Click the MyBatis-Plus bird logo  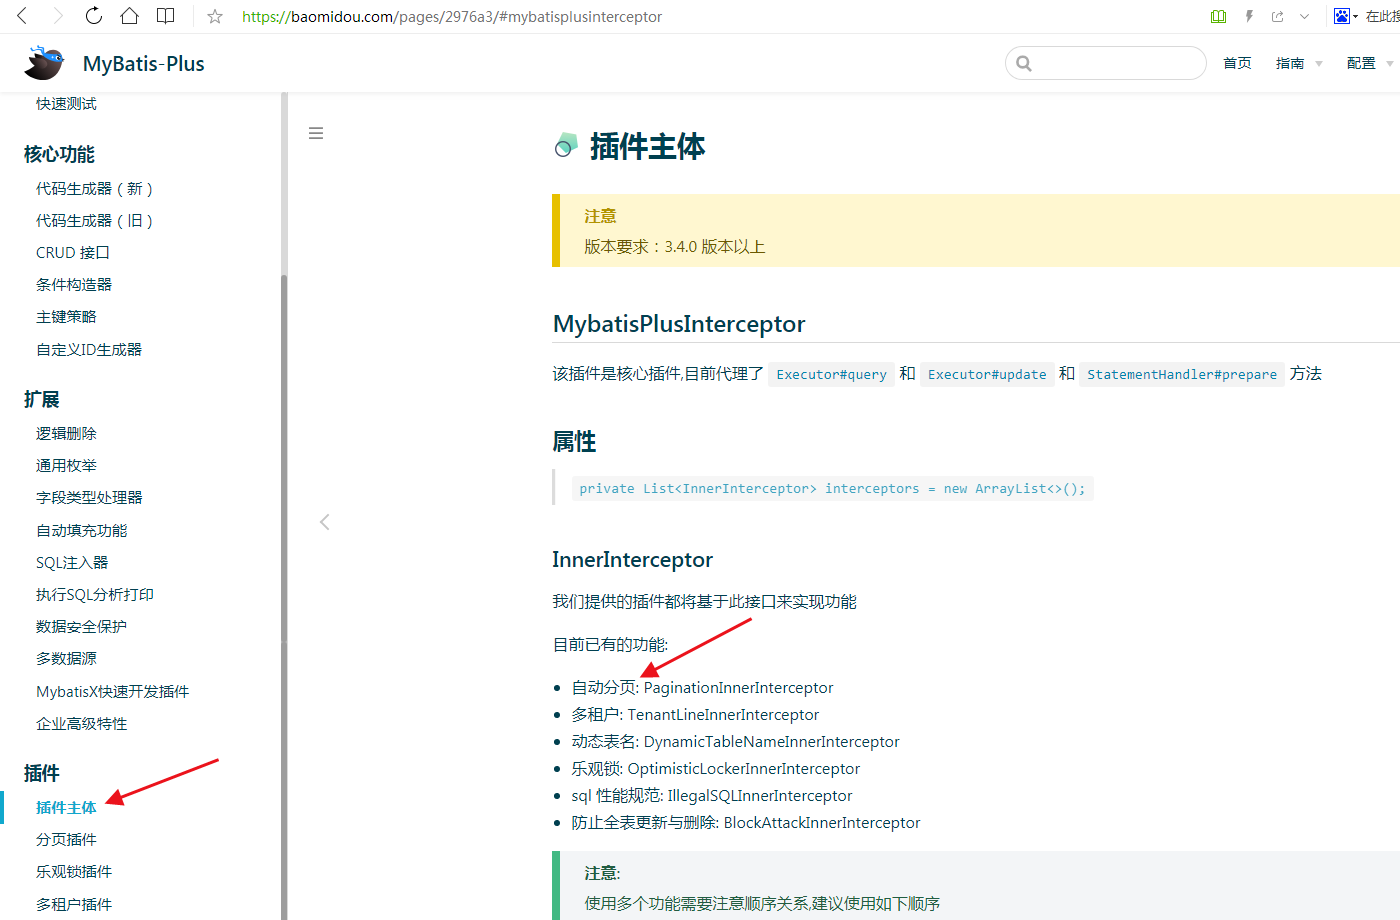click(x=45, y=63)
